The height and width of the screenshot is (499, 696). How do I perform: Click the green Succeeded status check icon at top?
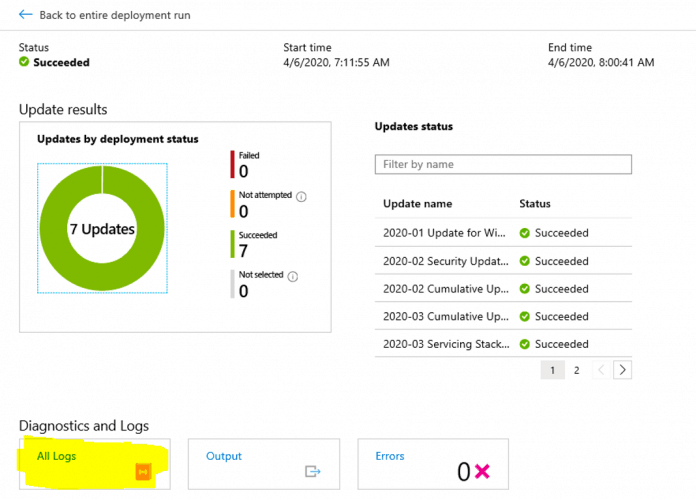coord(24,62)
